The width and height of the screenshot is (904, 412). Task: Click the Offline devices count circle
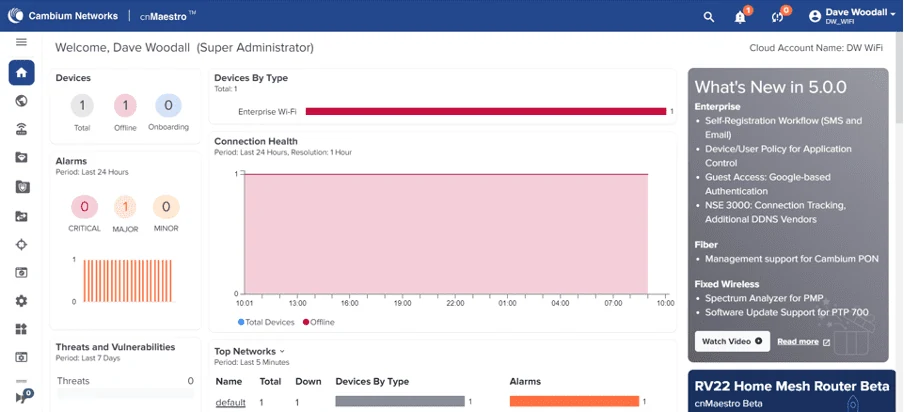click(125, 105)
